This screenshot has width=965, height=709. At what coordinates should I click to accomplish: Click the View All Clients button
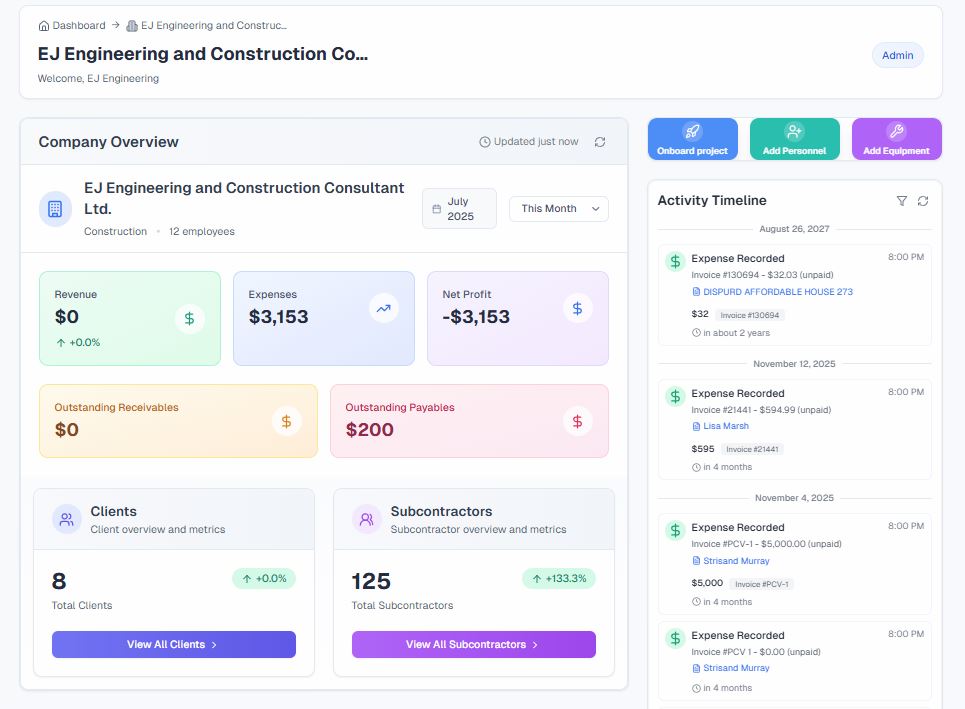173,644
